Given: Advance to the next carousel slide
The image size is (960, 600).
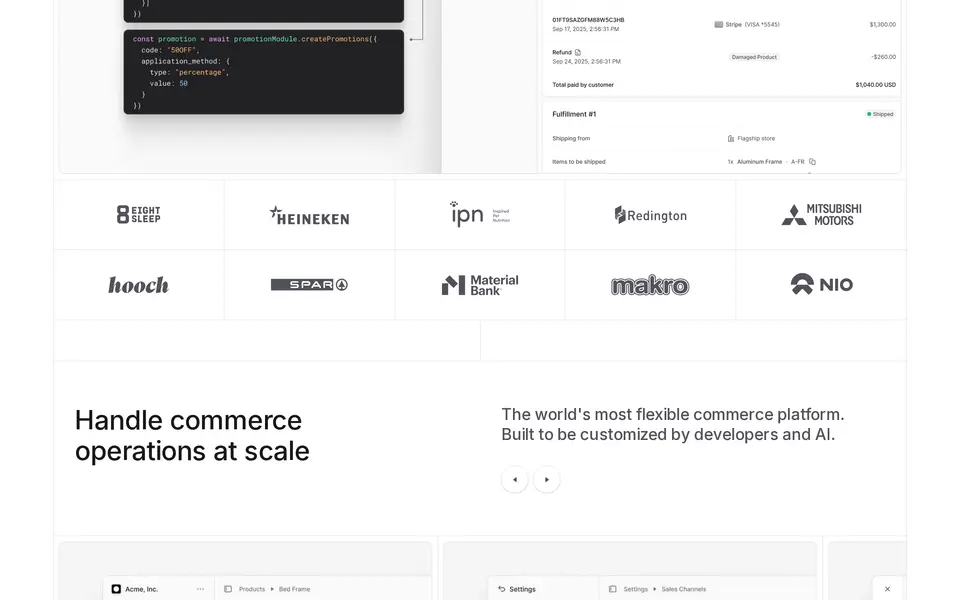Looking at the screenshot, I should pyautogui.click(x=547, y=479).
